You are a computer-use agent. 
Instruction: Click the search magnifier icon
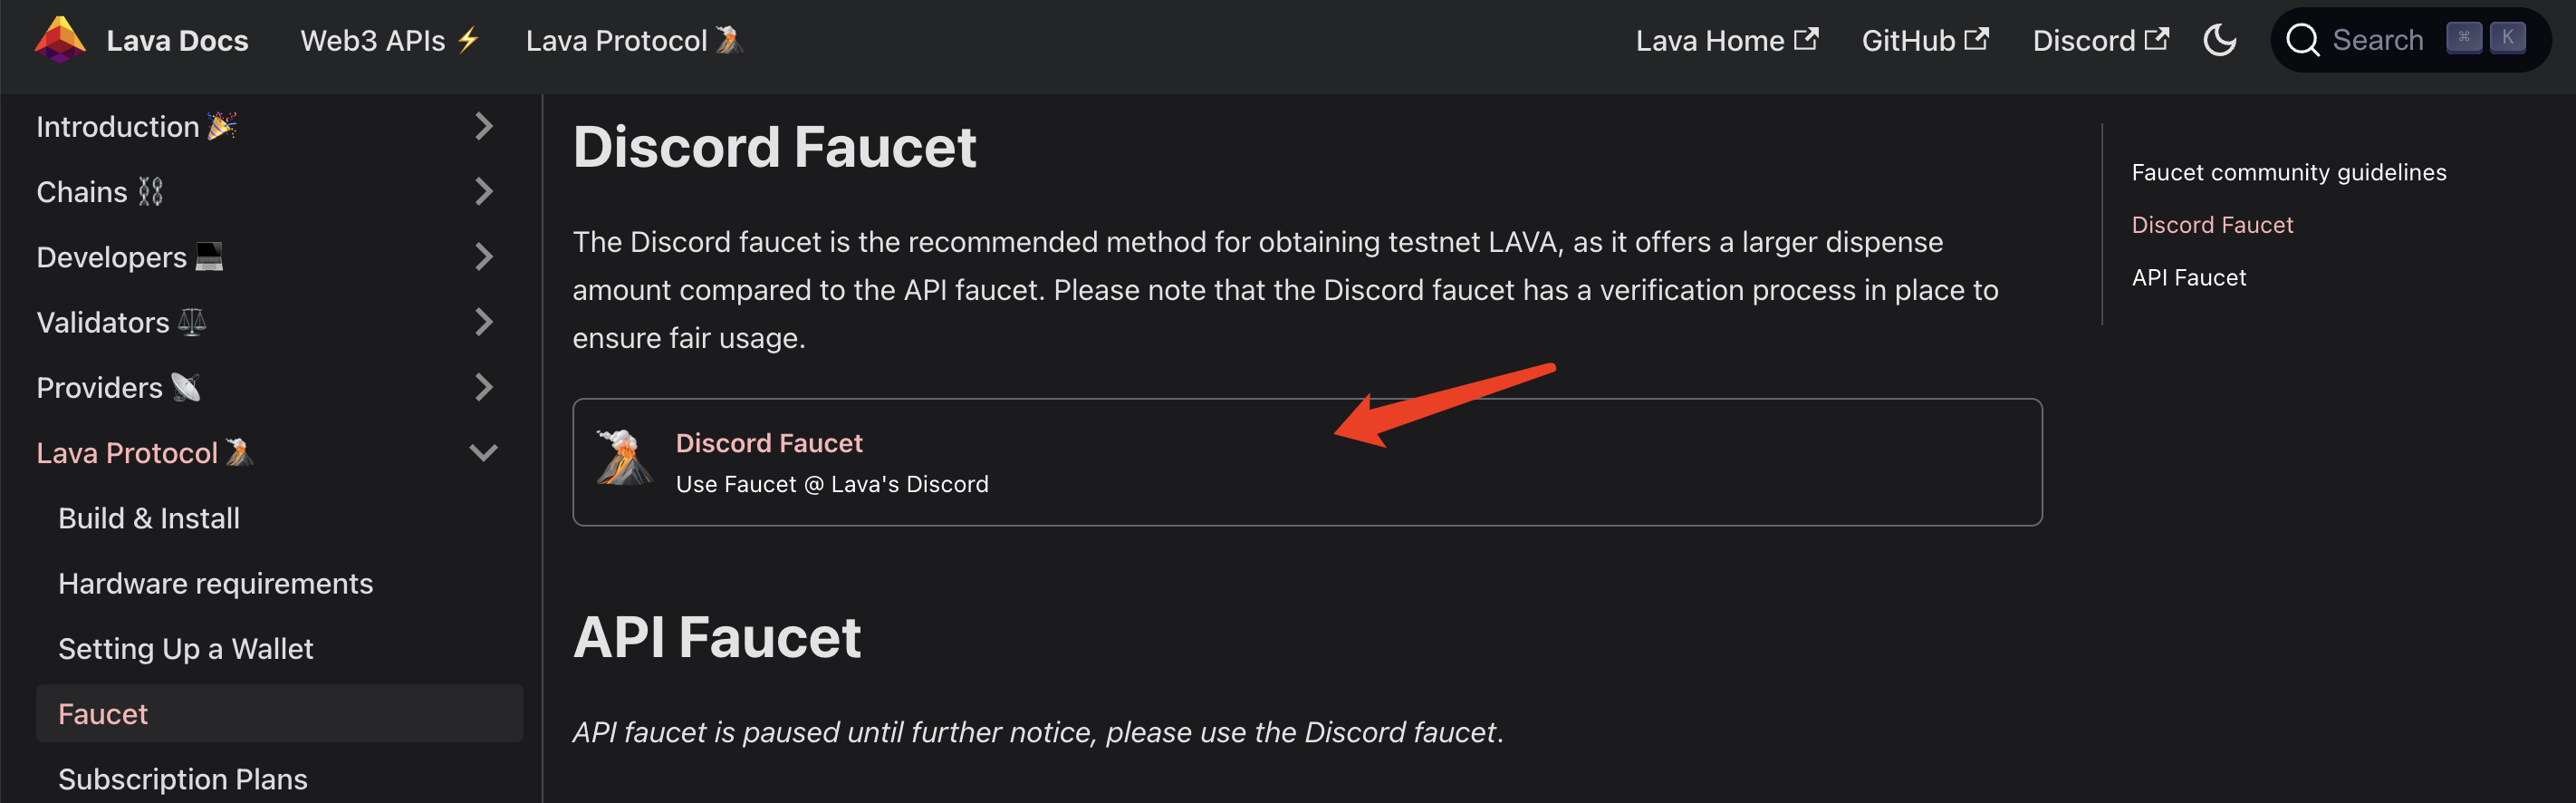click(2302, 41)
